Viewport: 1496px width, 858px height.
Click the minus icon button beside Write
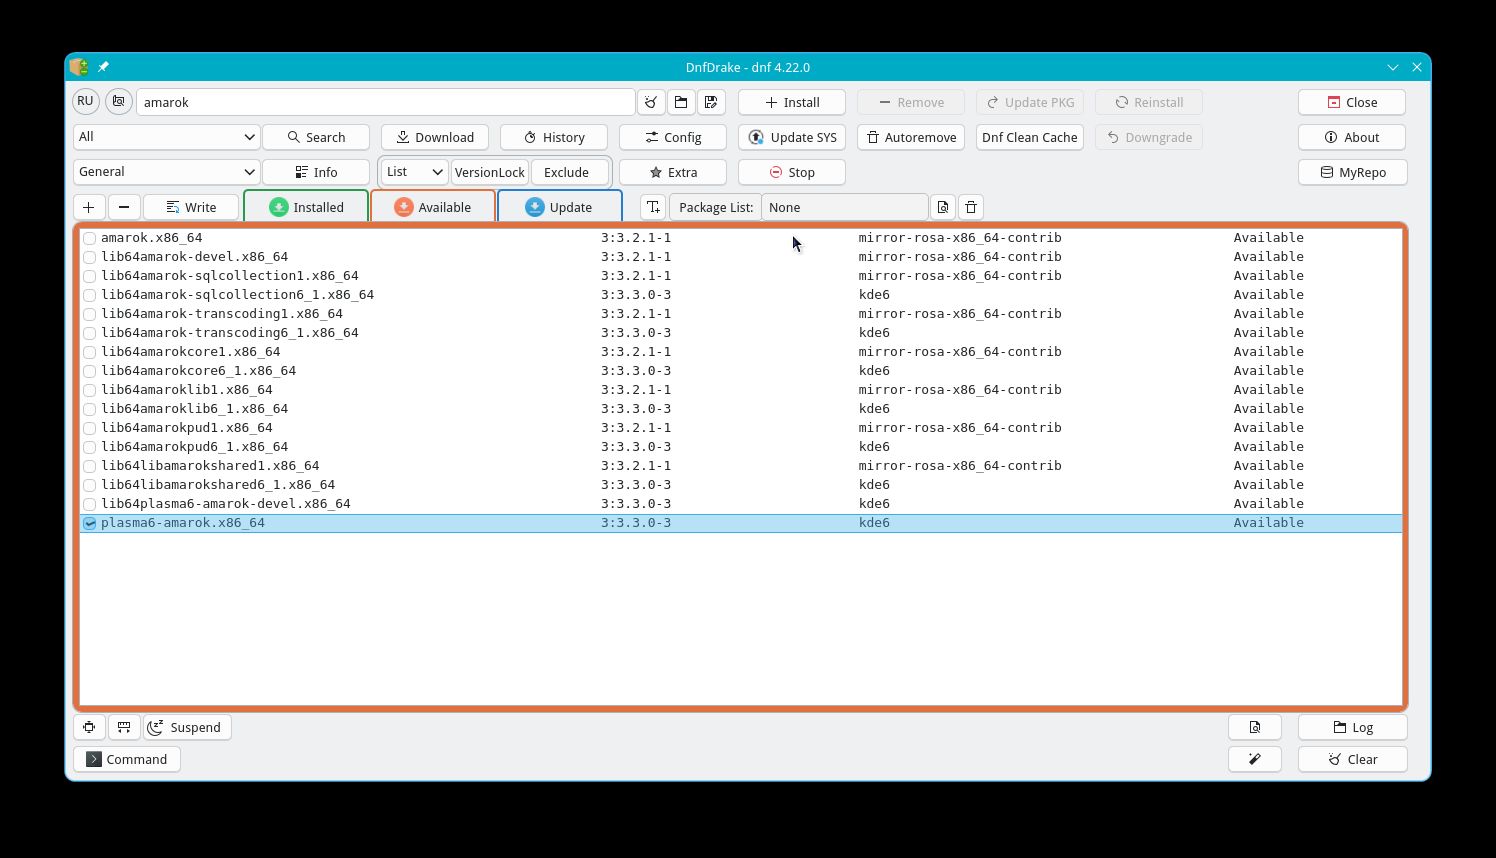tap(124, 207)
